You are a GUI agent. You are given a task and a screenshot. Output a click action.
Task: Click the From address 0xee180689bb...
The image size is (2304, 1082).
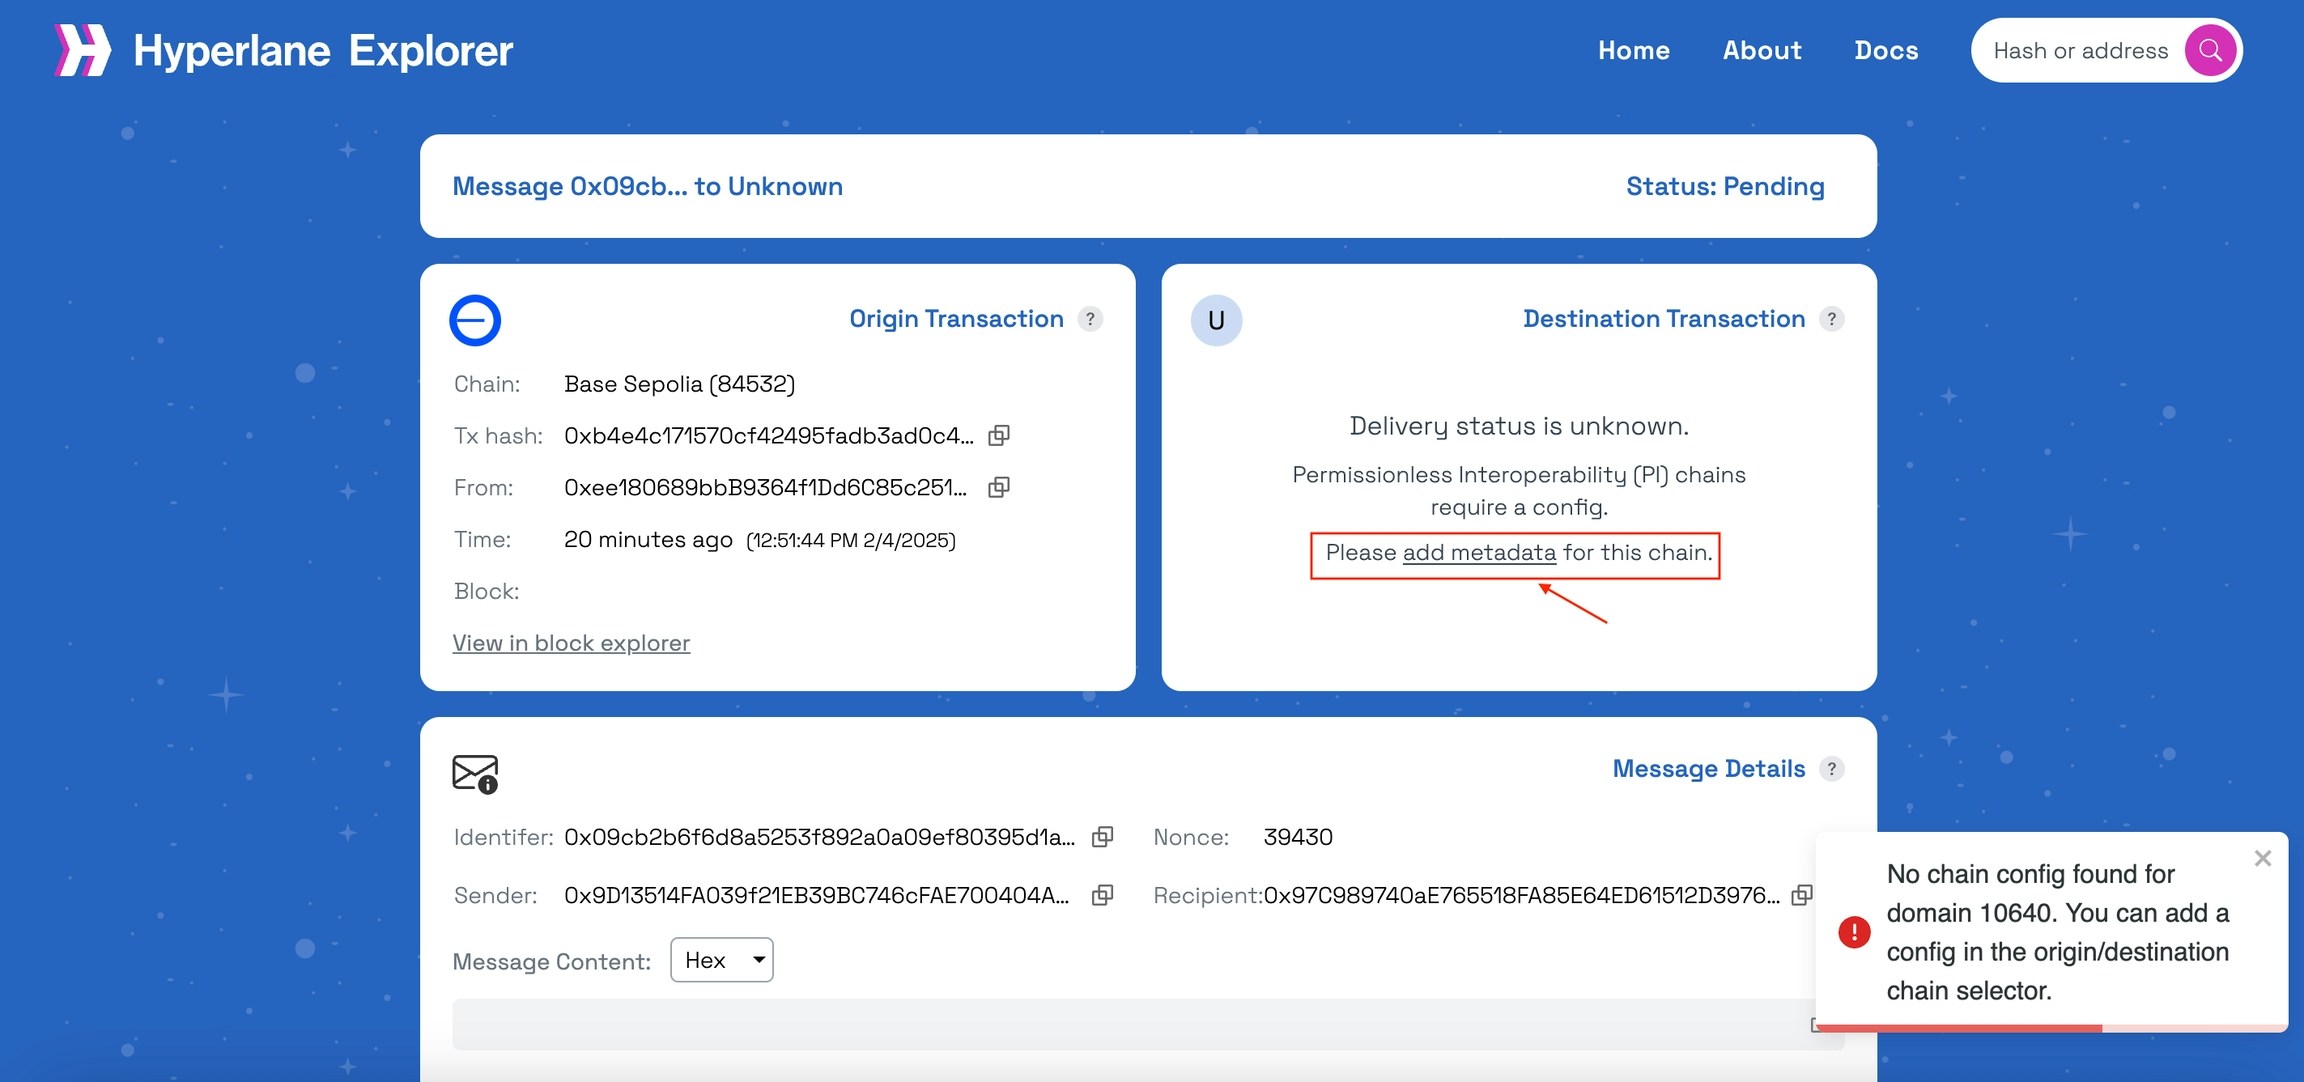(765, 488)
